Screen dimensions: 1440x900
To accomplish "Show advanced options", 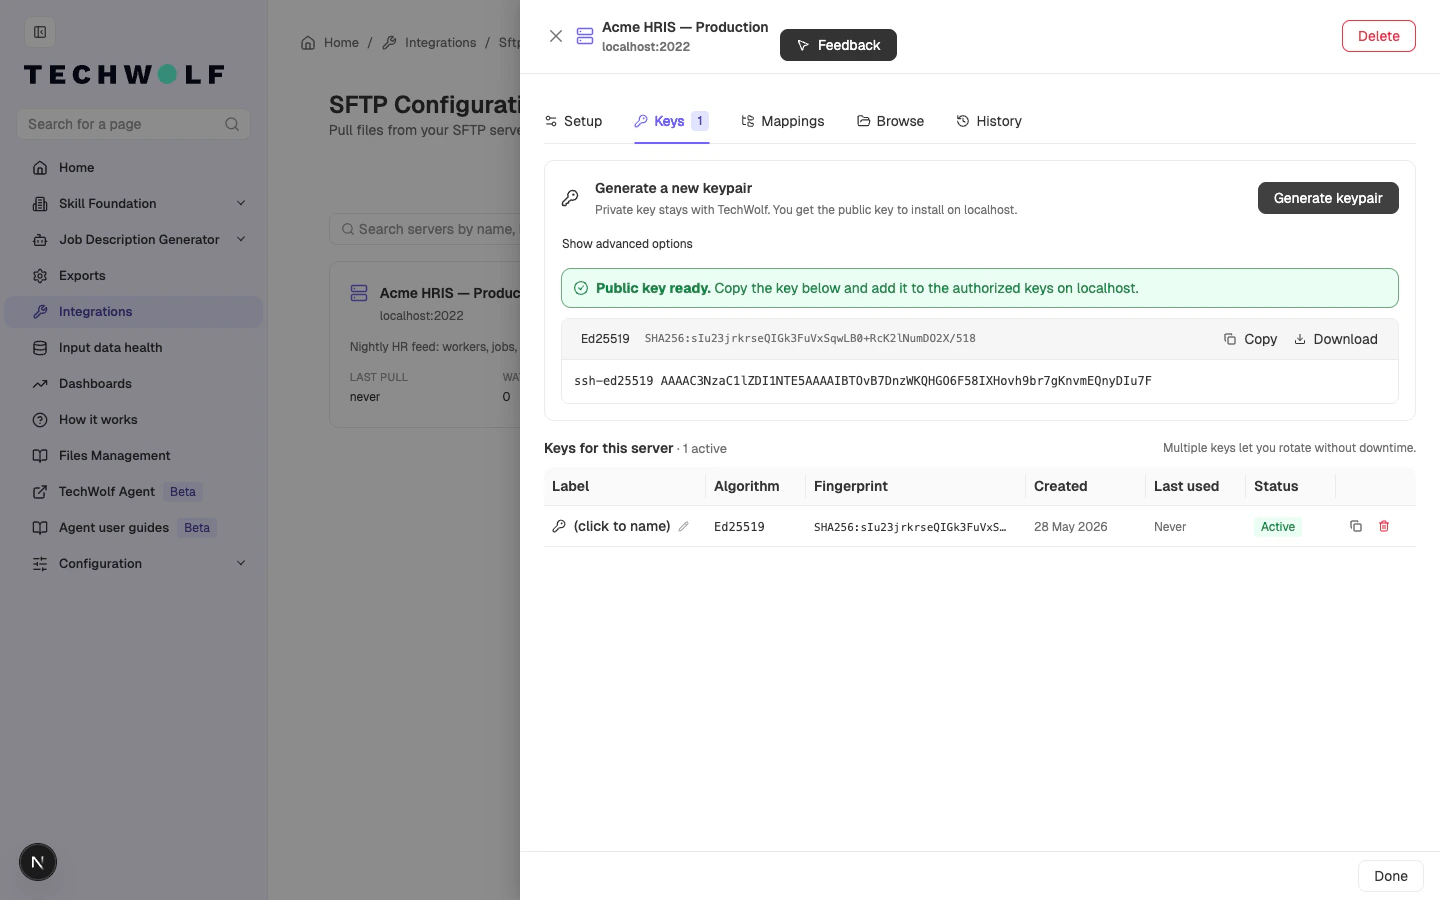I will (x=627, y=244).
